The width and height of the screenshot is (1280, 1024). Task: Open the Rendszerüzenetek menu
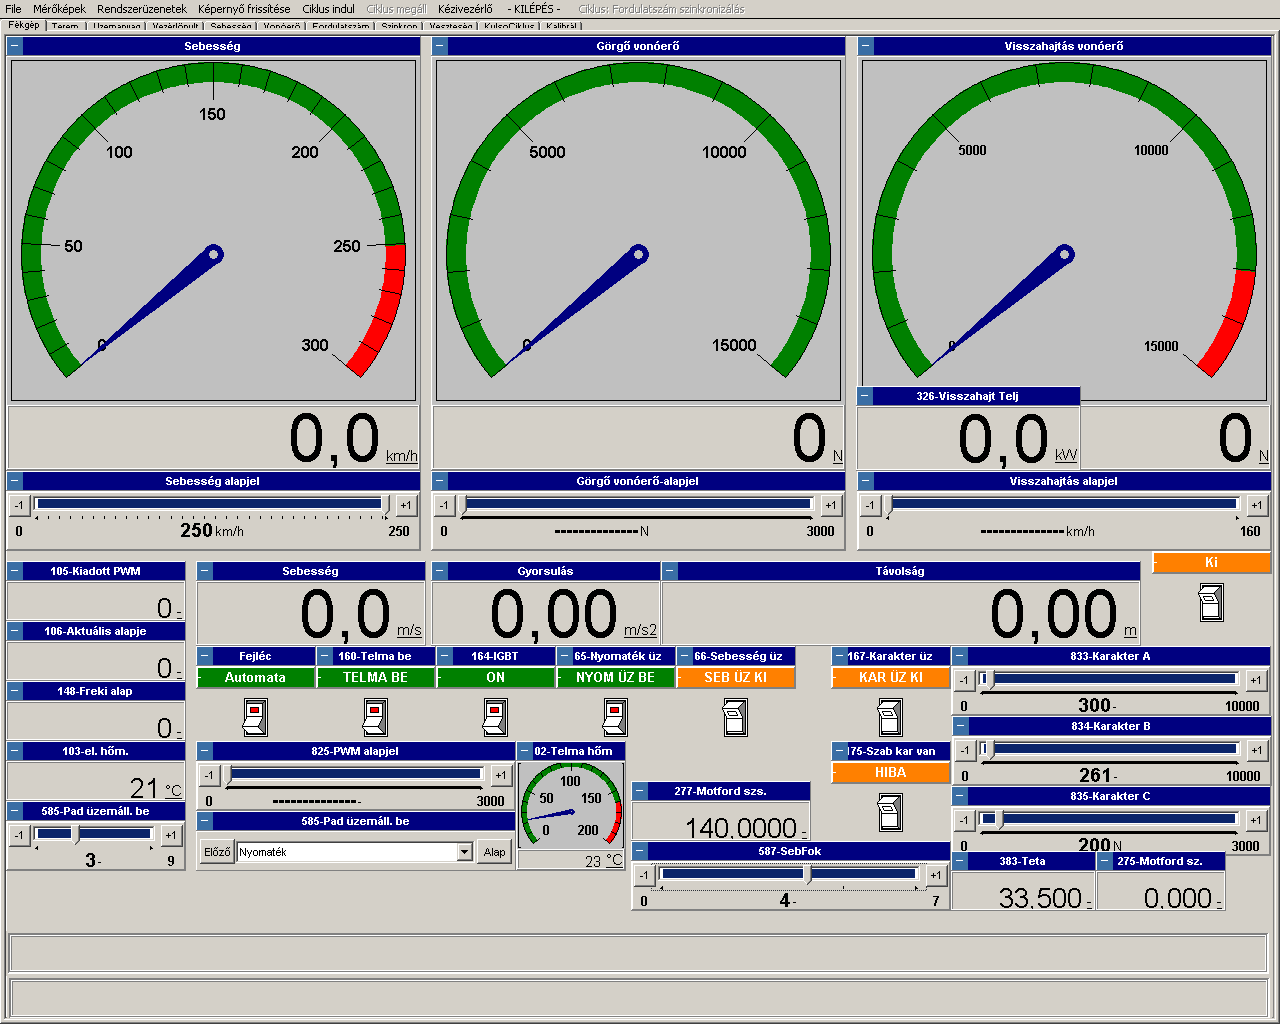(x=142, y=9)
